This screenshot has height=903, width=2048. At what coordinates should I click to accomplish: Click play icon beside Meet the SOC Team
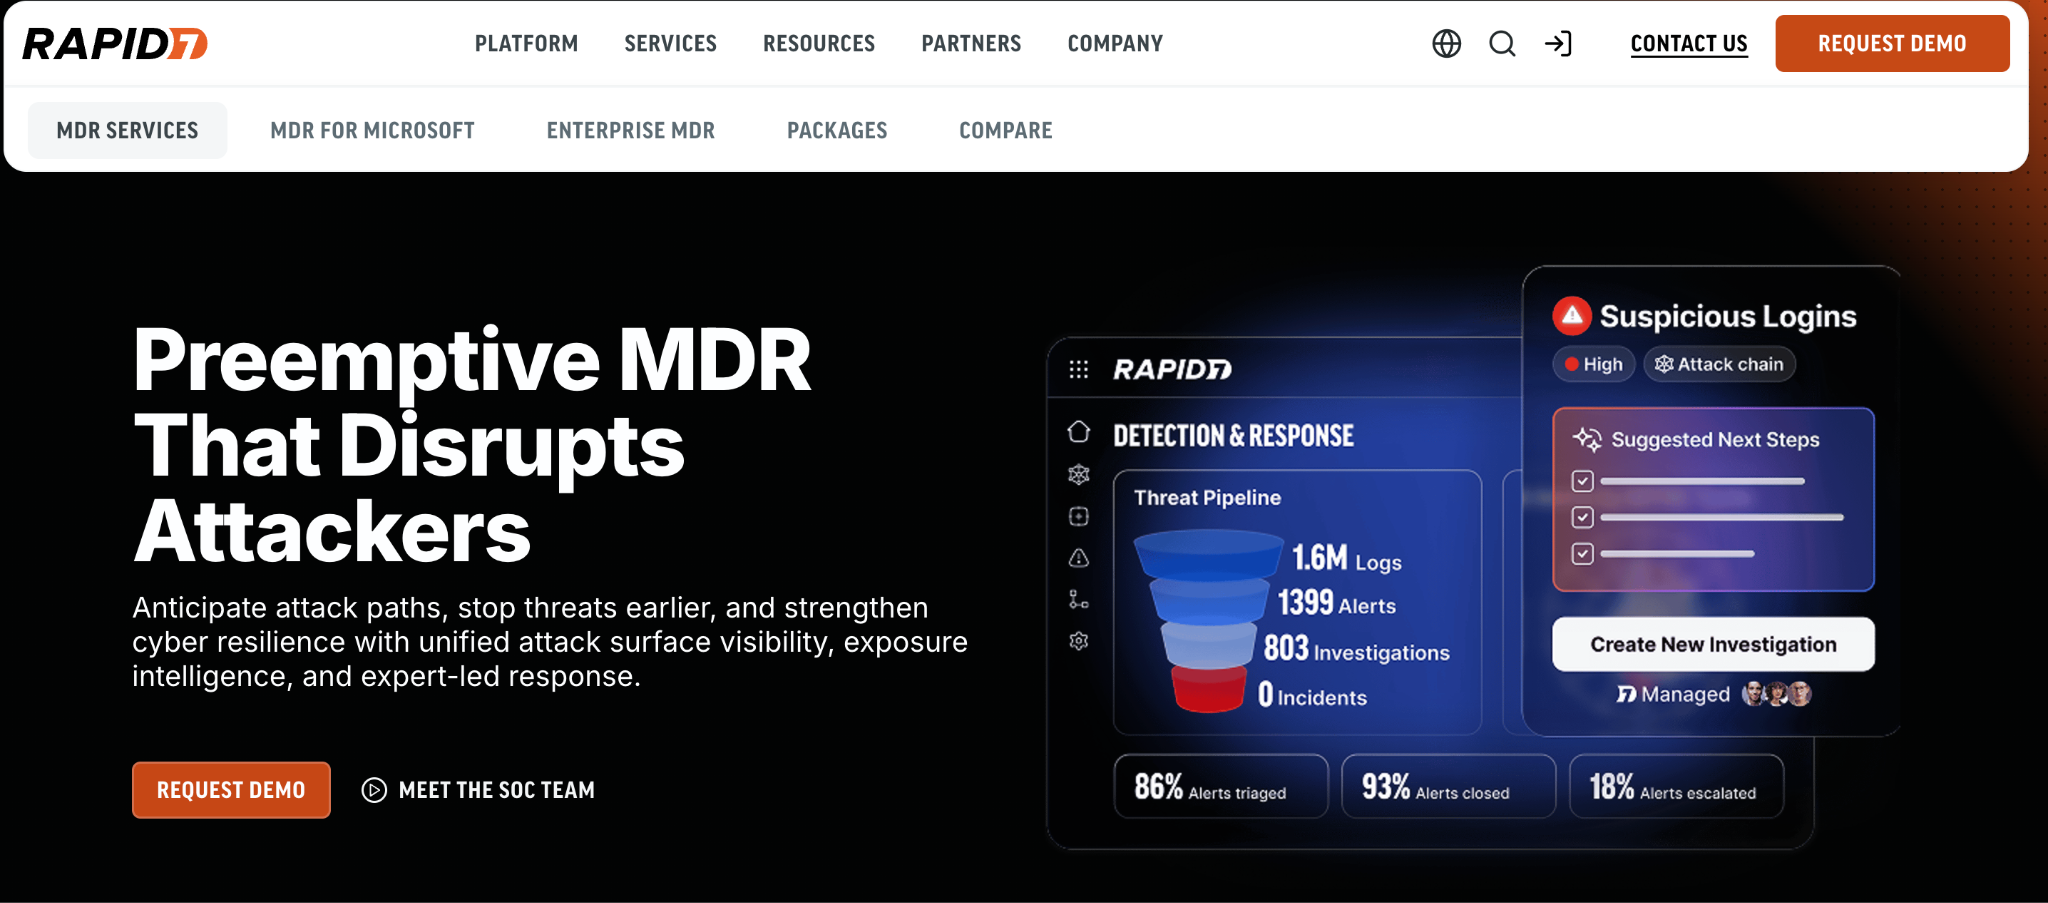pos(374,790)
